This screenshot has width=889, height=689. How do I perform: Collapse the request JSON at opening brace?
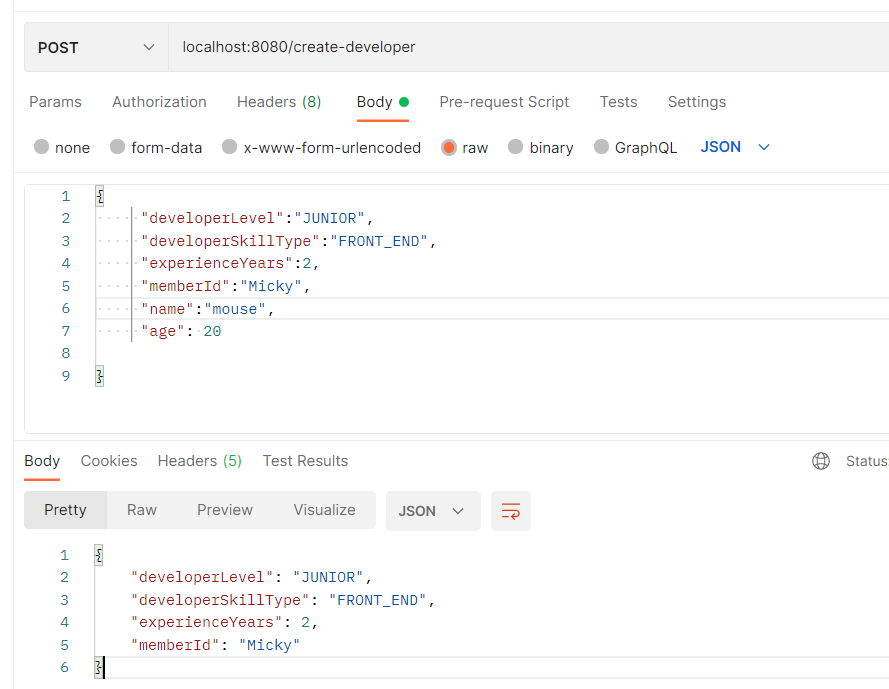coord(100,196)
